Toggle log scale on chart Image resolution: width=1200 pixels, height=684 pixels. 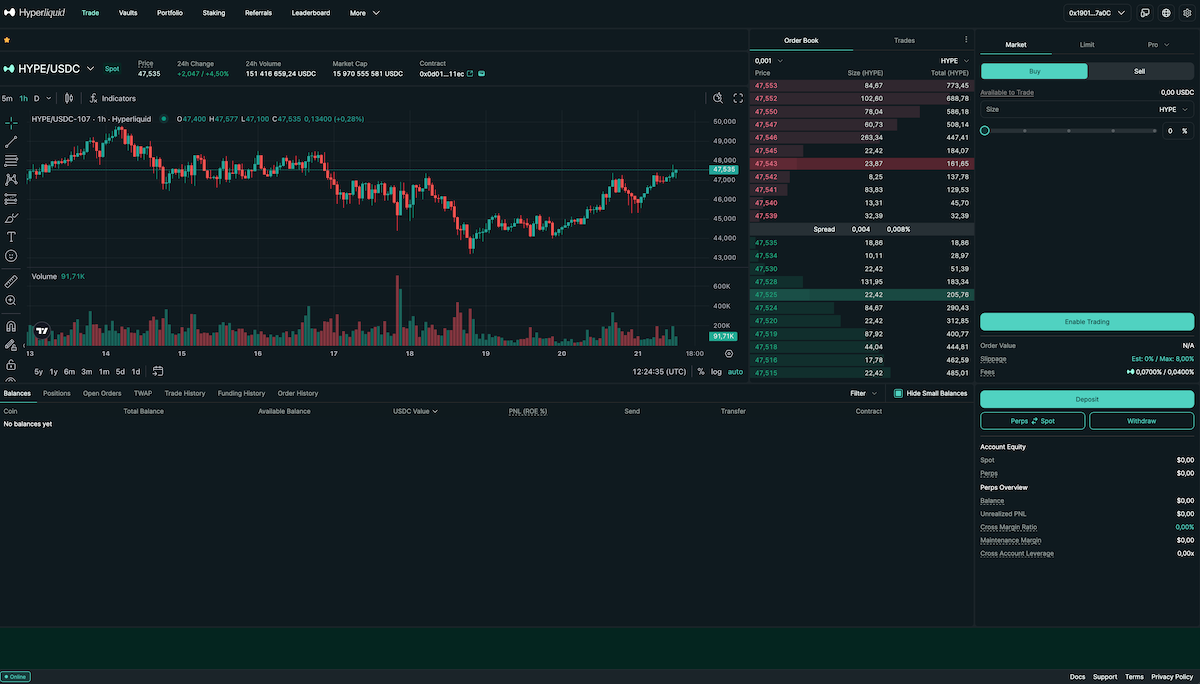716,371
